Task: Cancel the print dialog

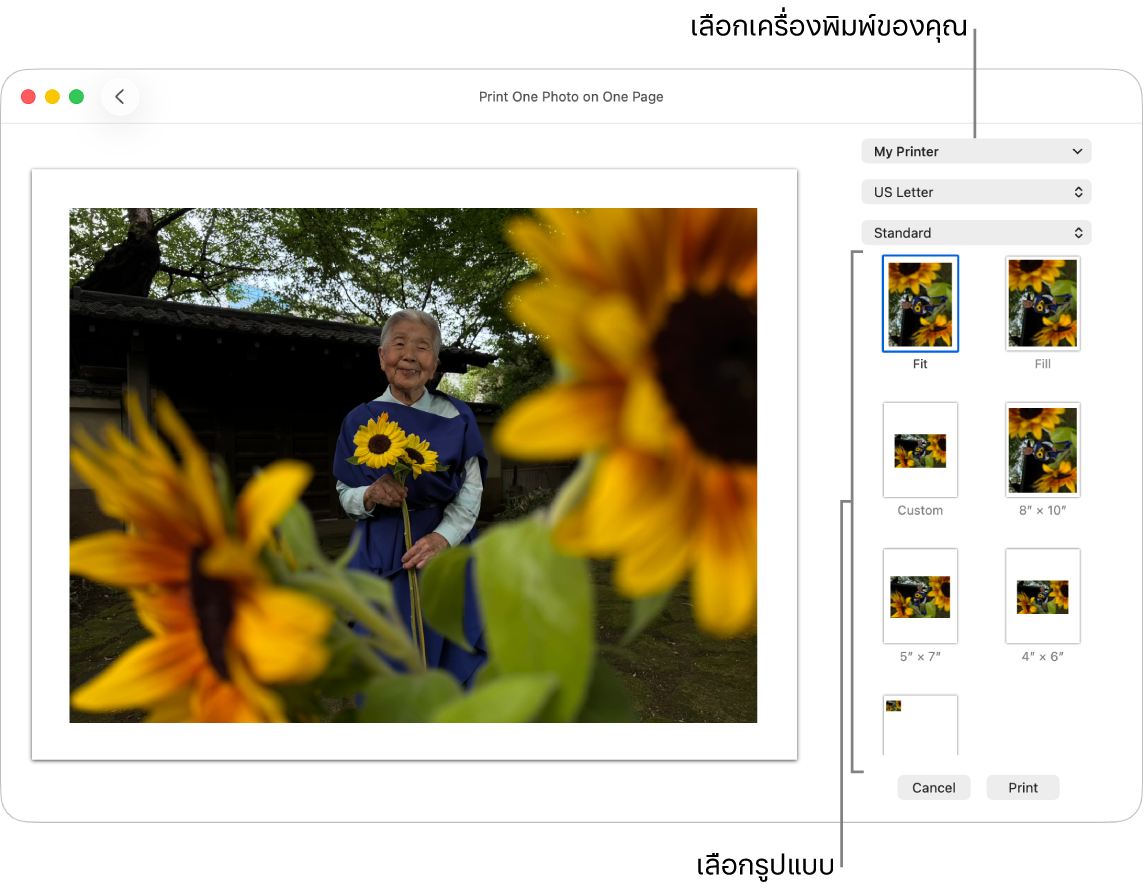Action: point(933,788)
